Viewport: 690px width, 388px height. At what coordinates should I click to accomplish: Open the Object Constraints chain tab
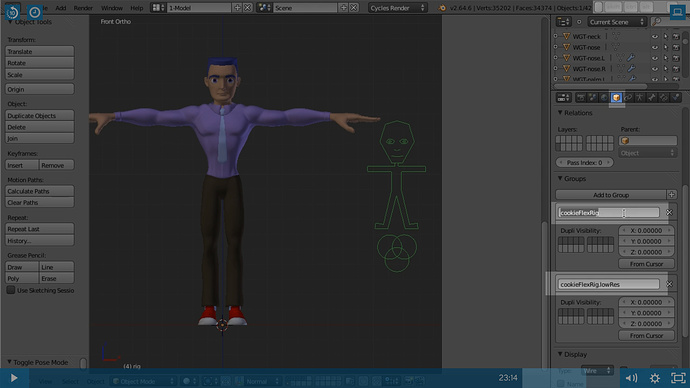click(628, 98)
